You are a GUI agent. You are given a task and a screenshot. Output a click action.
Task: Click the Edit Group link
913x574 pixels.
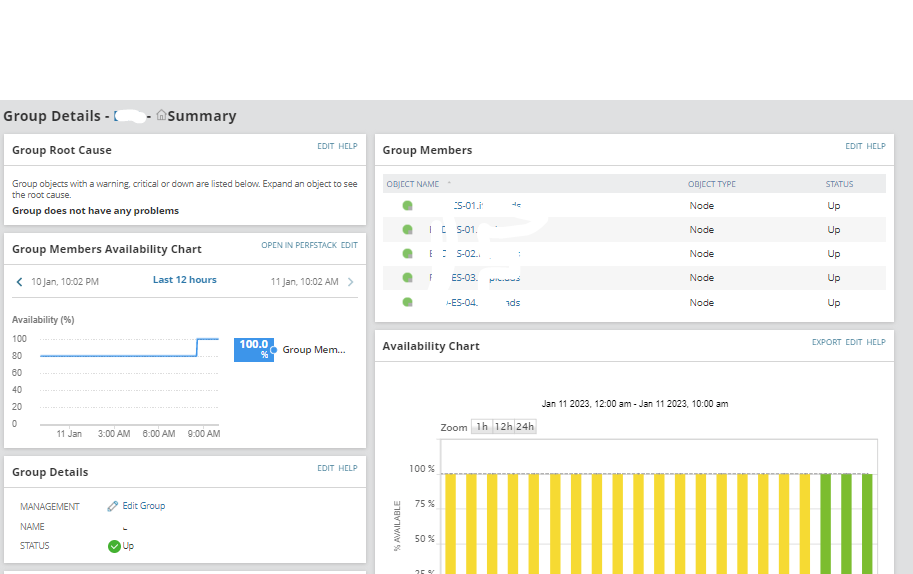pos(143,506)
